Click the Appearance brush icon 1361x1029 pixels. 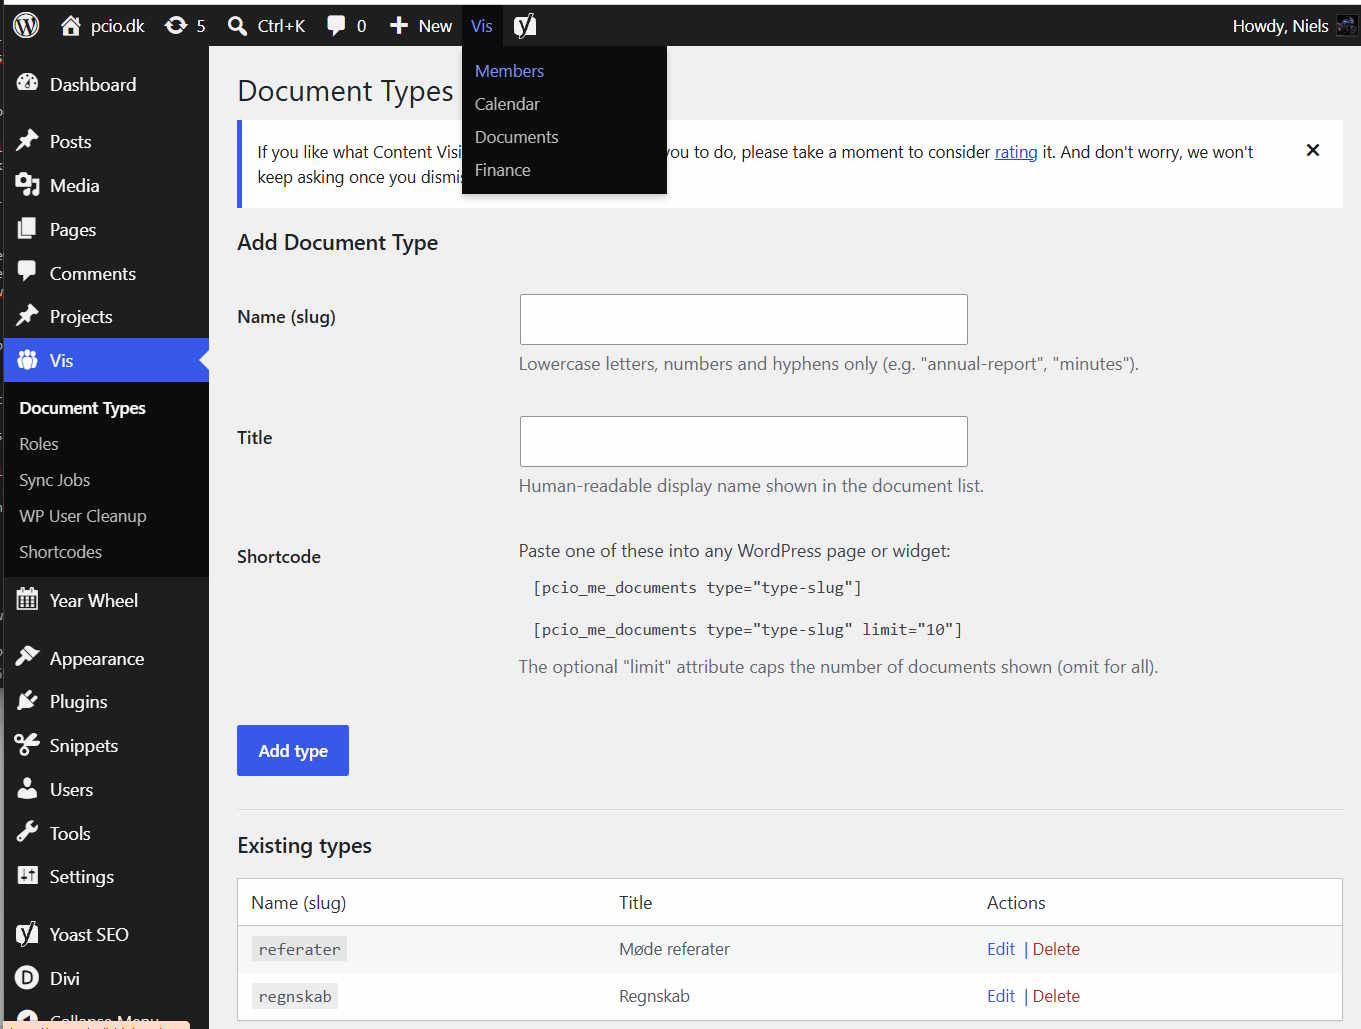(x=27, y=657)
